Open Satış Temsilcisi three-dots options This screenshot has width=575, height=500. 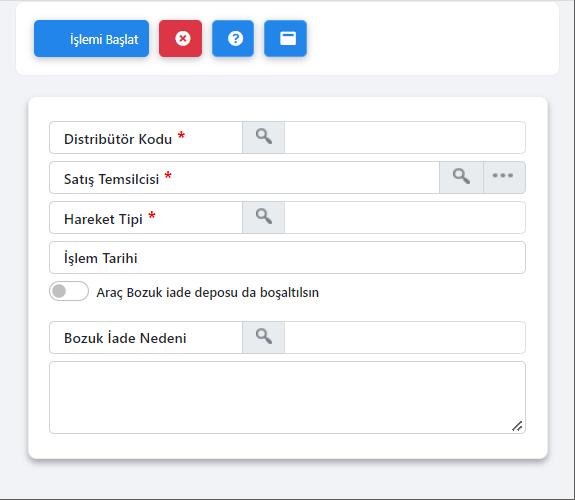coord(504,178)
